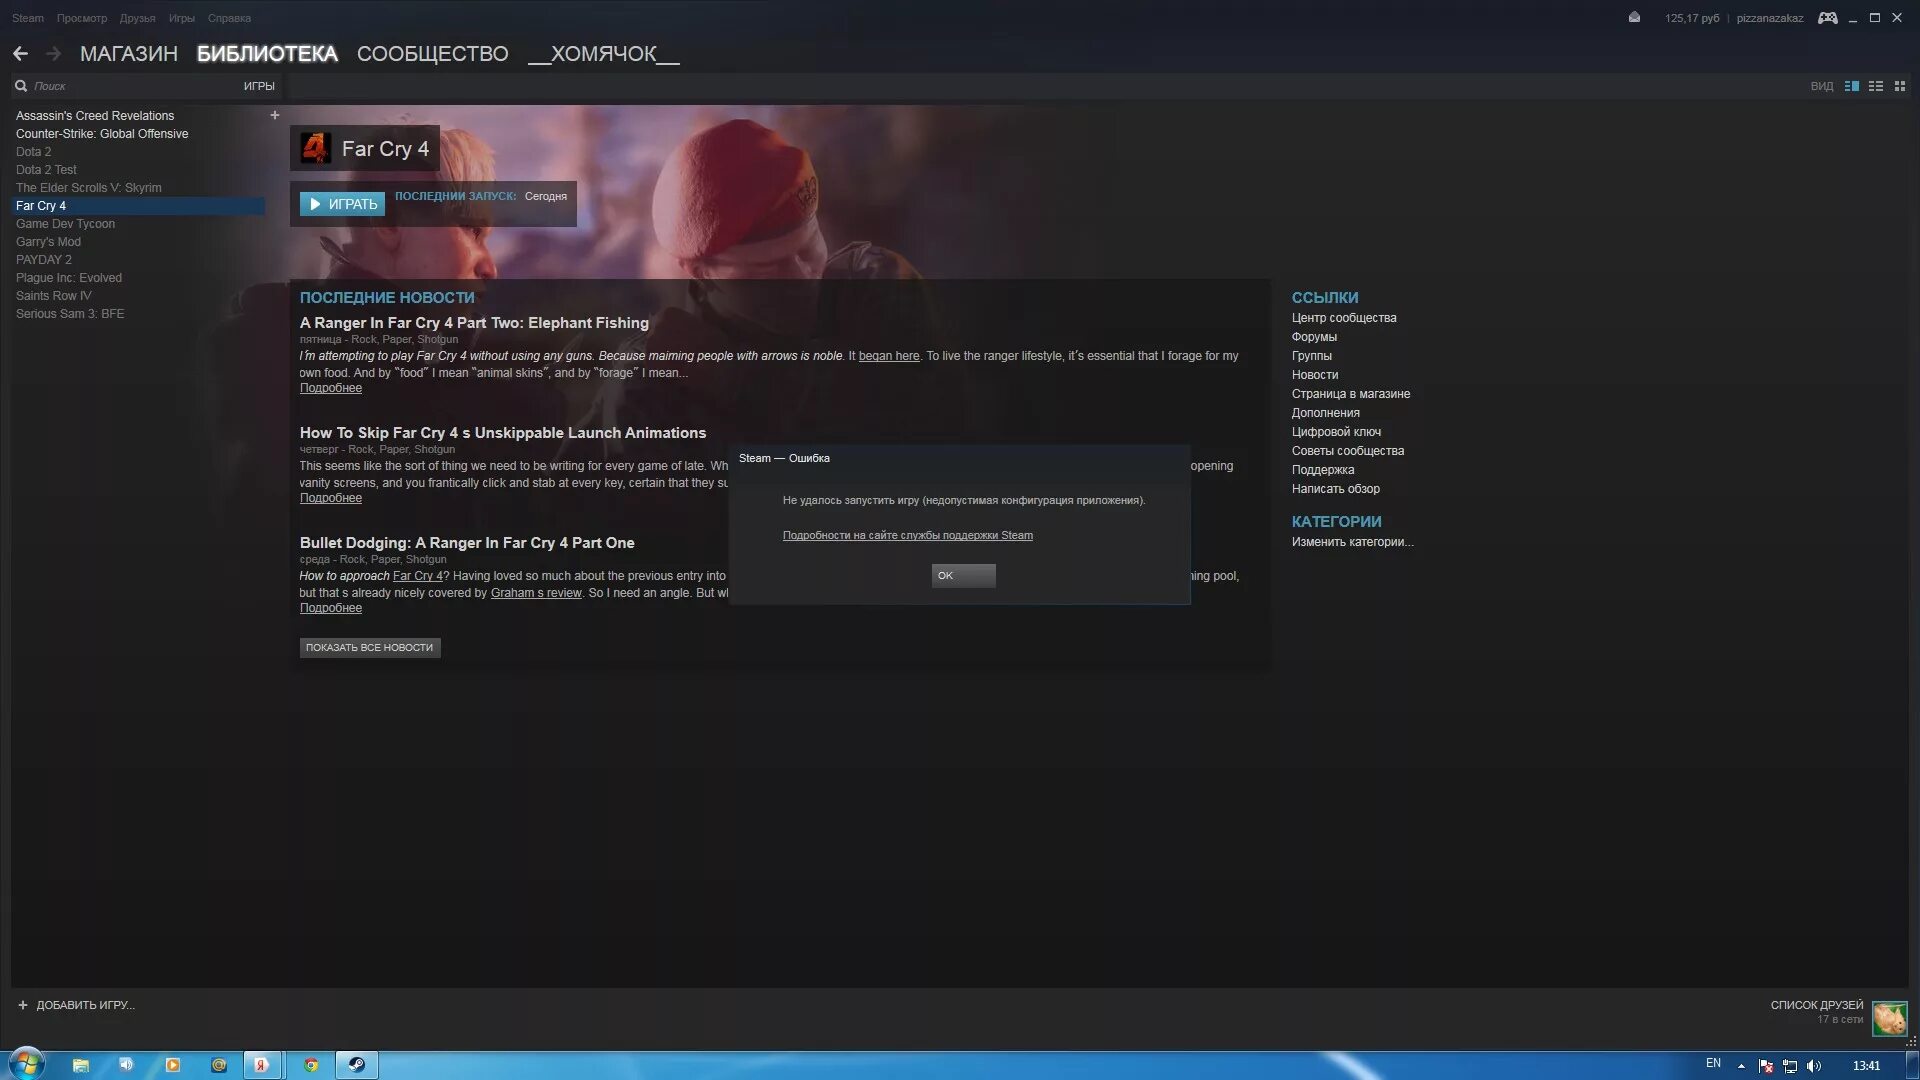Open Windows Start menu orb
Screen dimensions: 1920x1080
[27, 1063]
